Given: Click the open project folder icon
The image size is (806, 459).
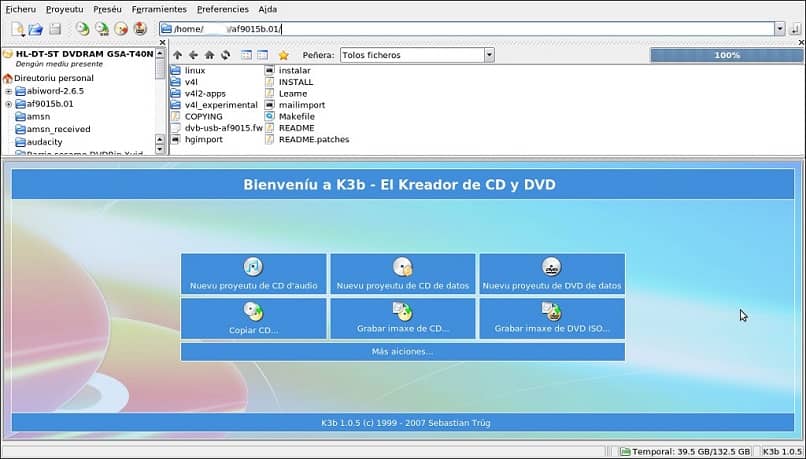Looking at the screenshot, I should pyautogui.click(x=35, y=29).
